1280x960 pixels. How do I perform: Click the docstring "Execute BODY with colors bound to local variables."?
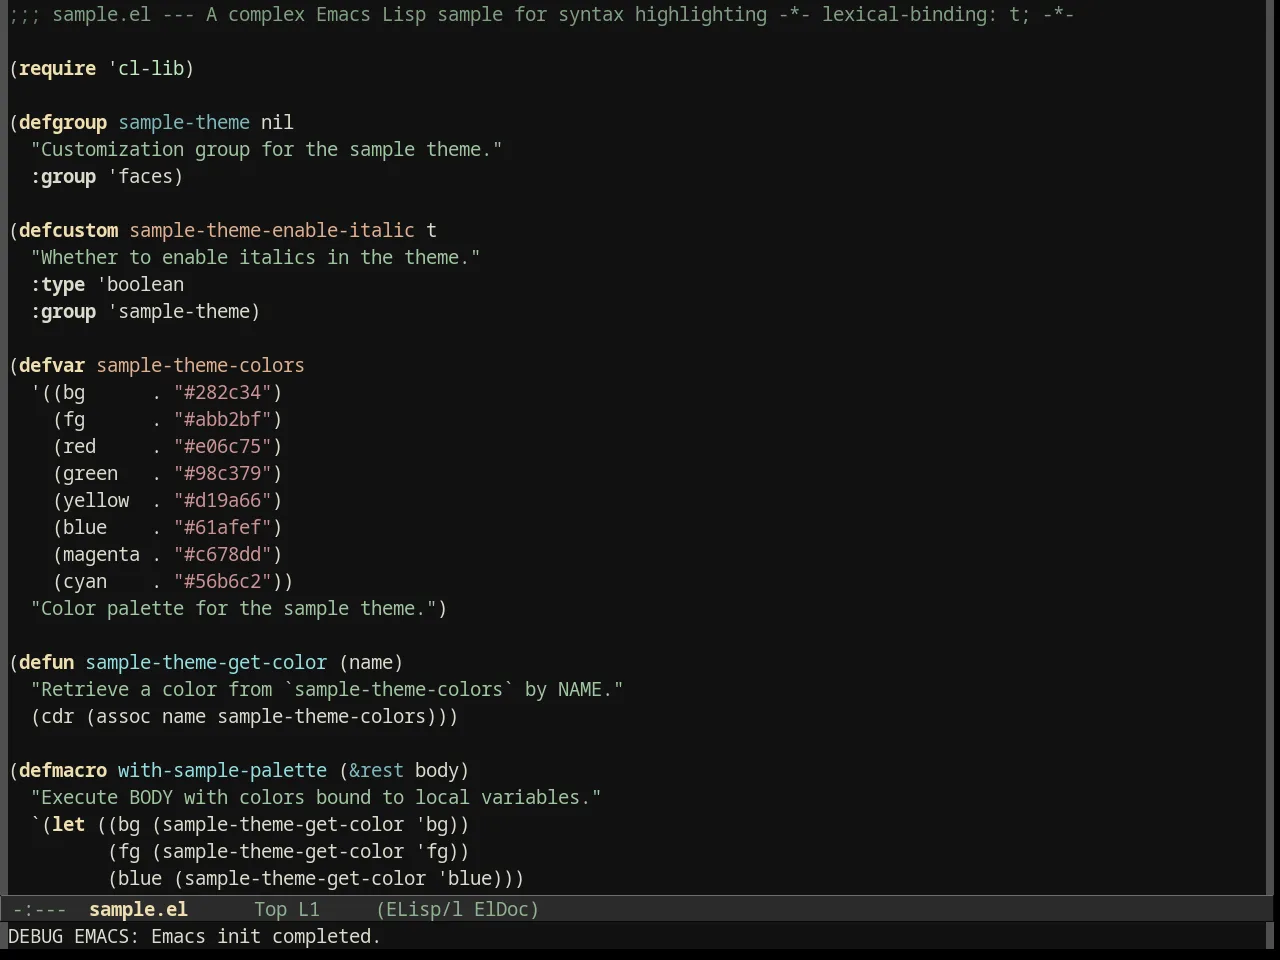pyautogui.click(x=316, y=797)
